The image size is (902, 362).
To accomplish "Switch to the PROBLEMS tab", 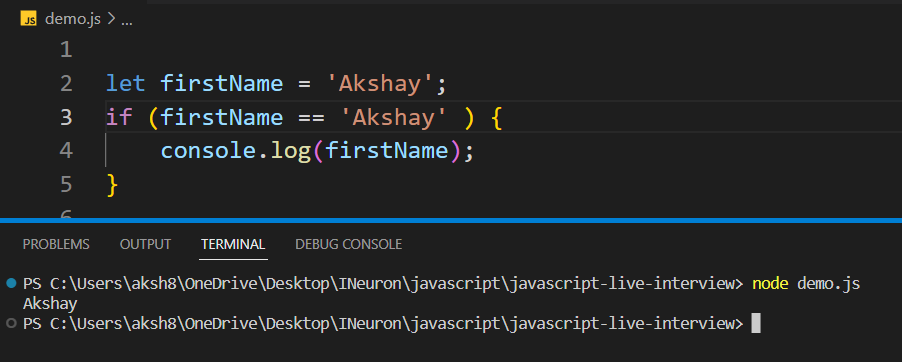I will click(56, 244).
